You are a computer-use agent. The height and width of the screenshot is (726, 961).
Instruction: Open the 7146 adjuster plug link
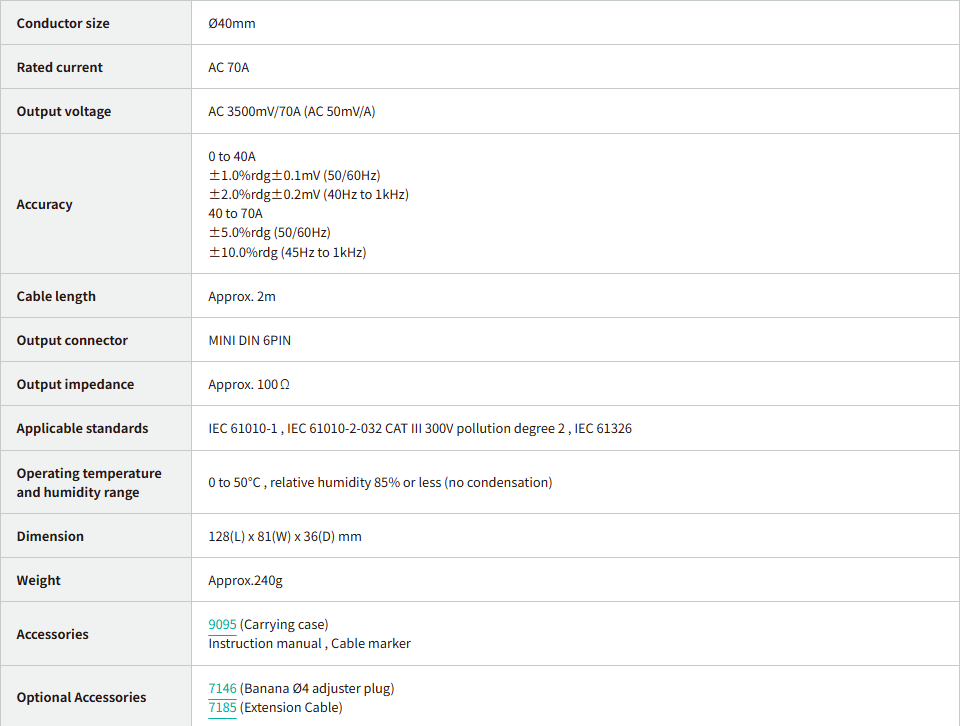(222, 689)
